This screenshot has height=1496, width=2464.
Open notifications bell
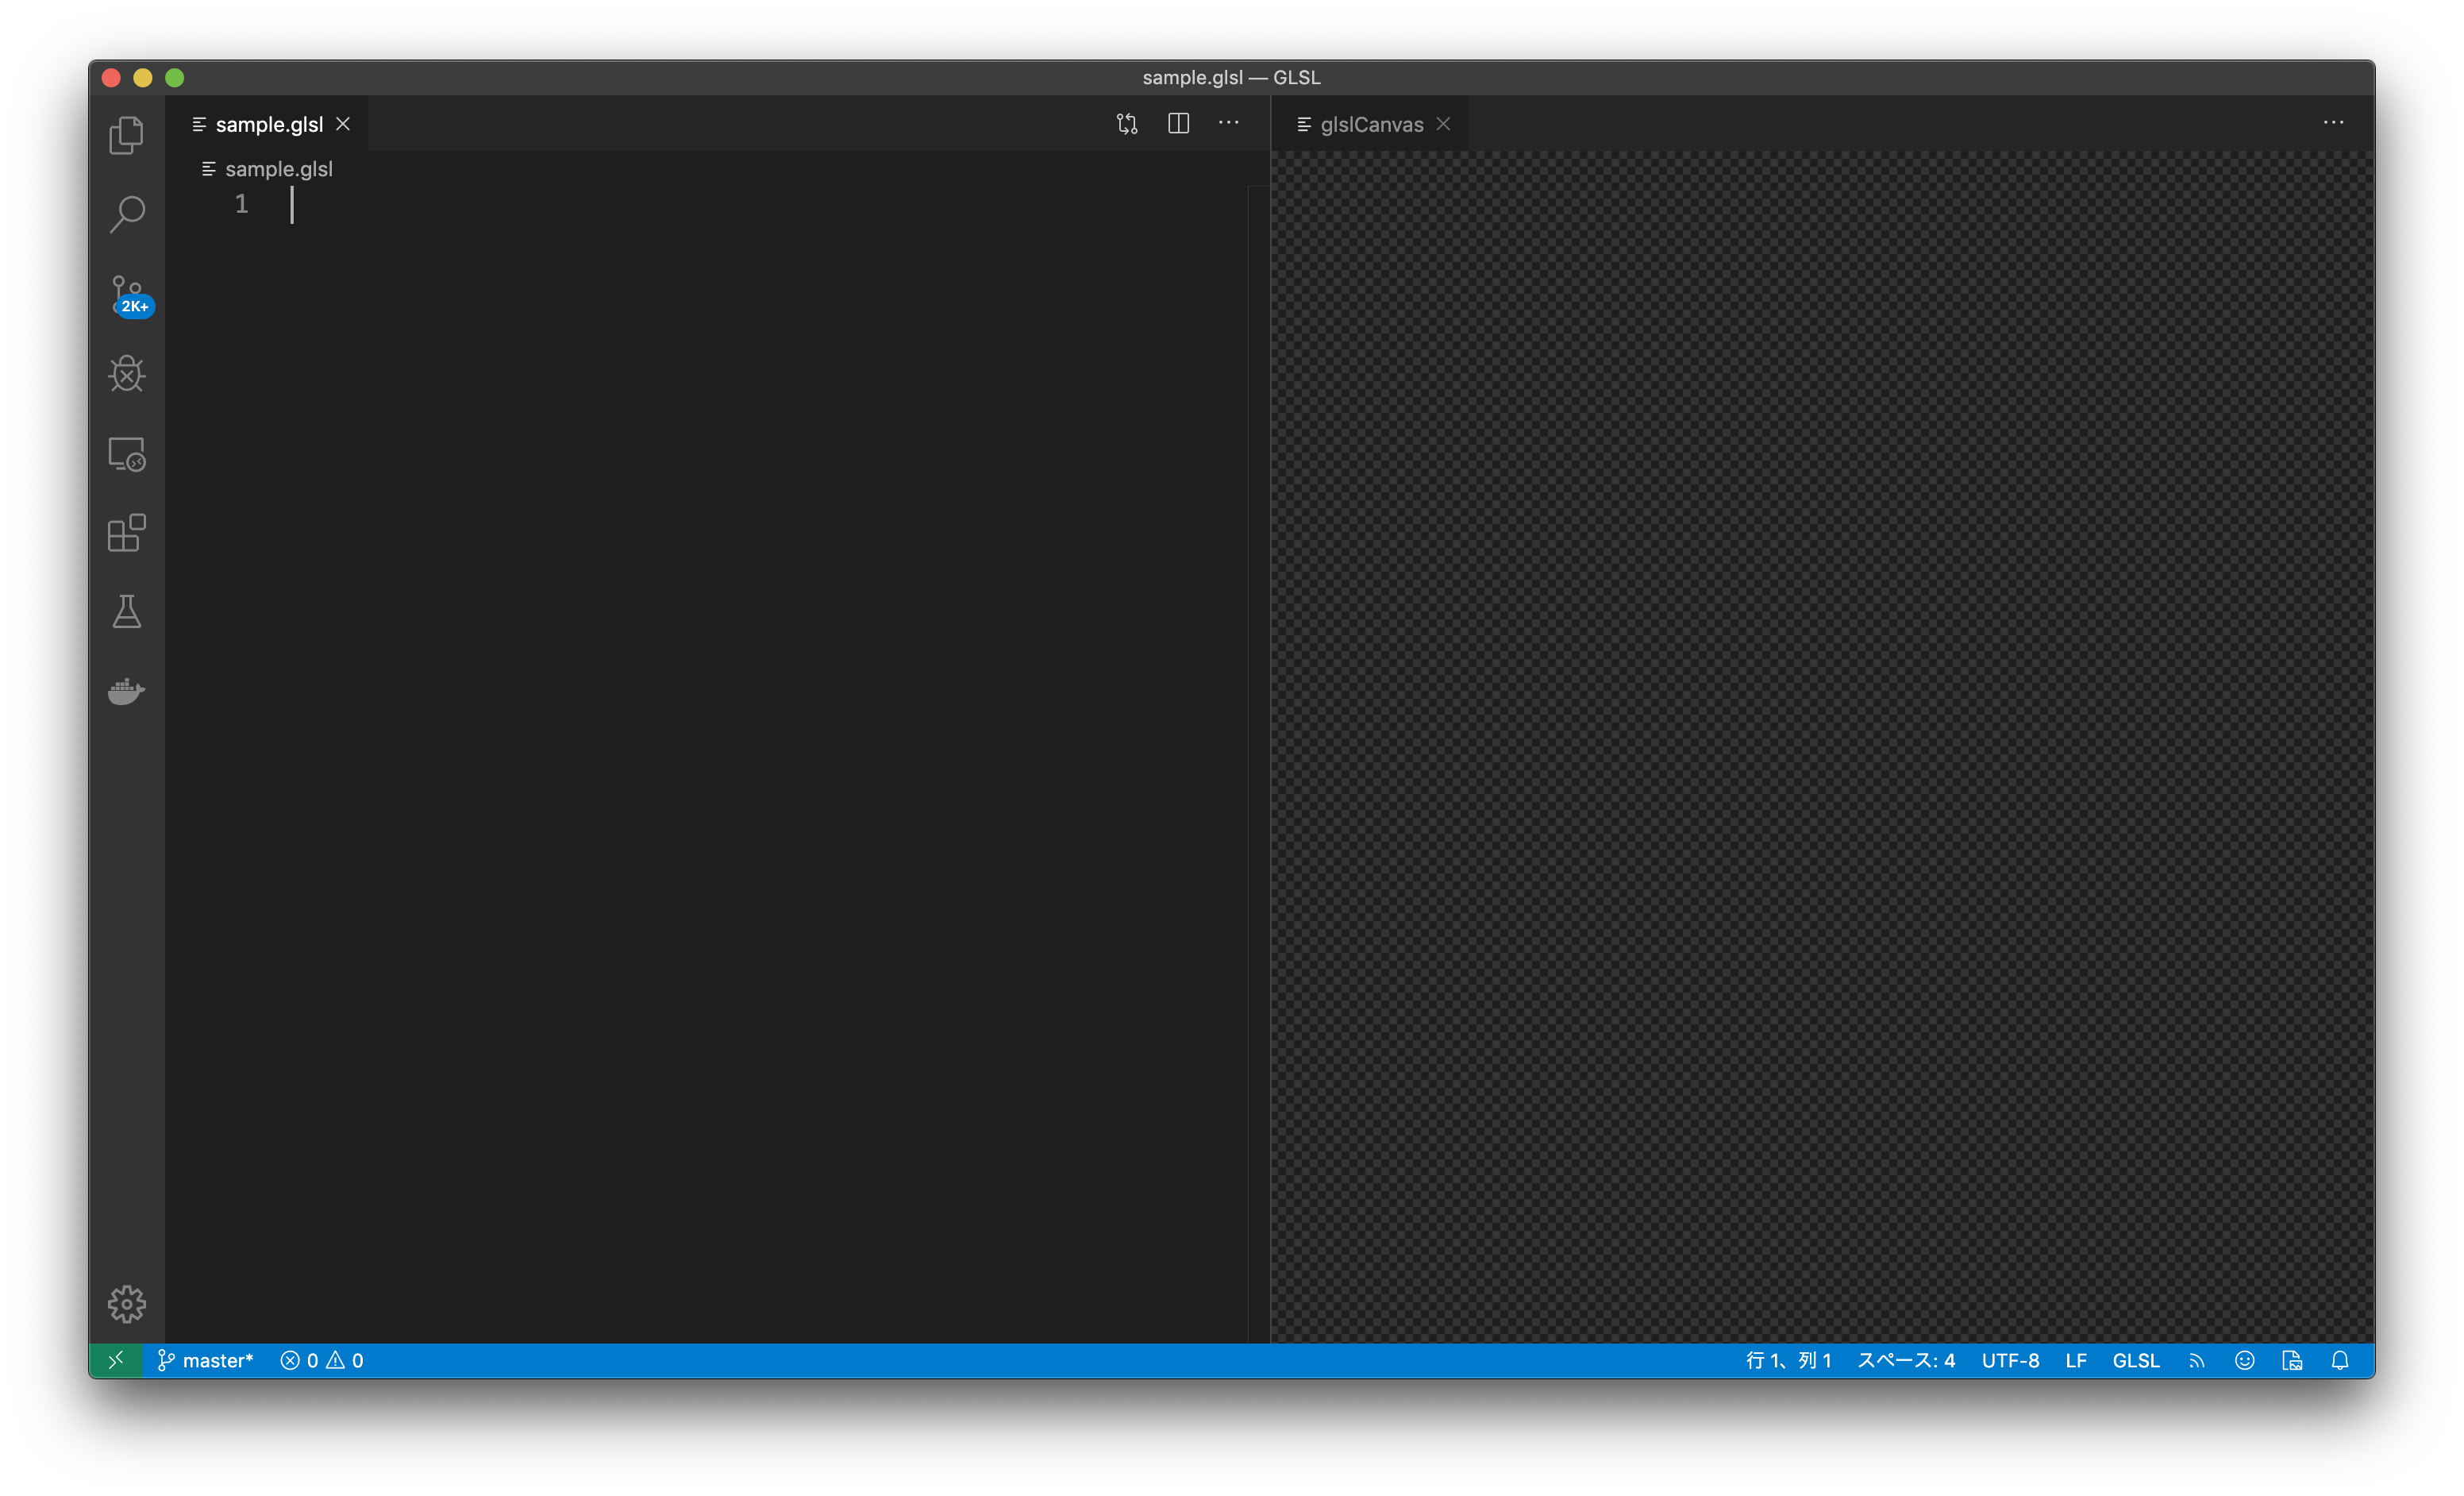click(x=2340, y=1360)
